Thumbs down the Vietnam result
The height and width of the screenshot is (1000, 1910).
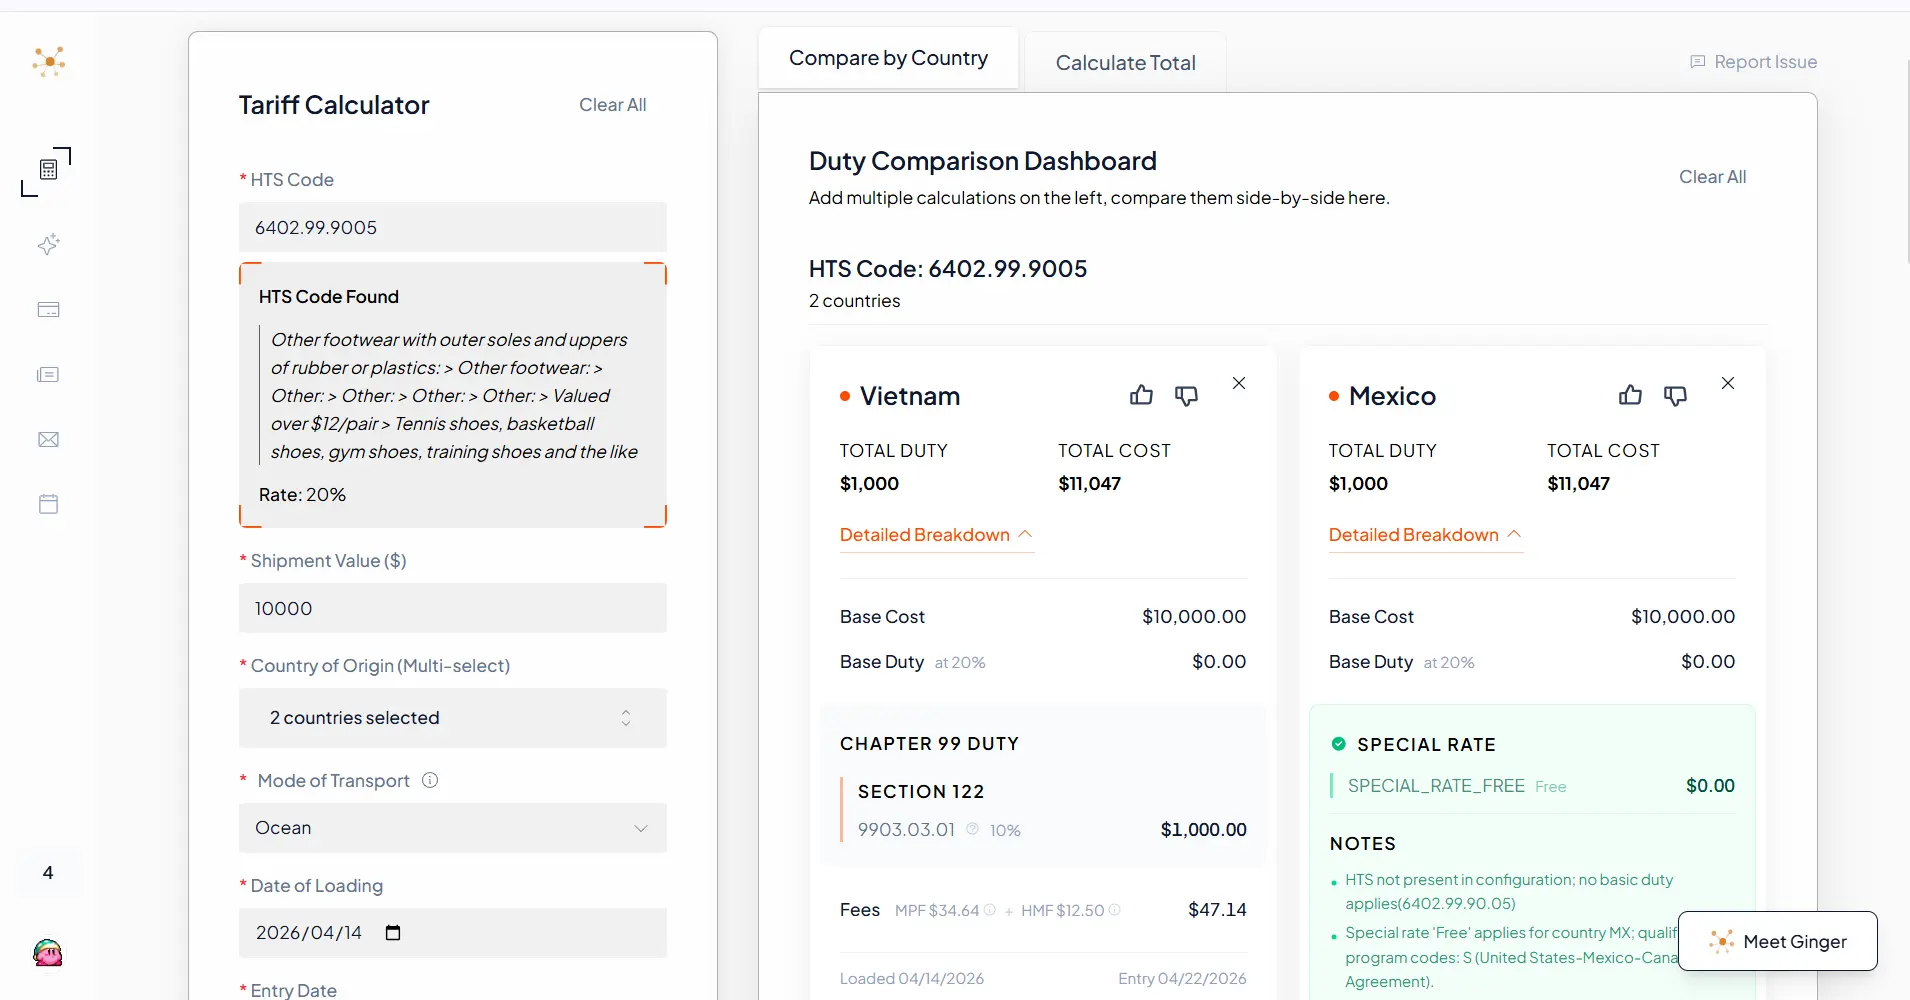(1186, 395)
